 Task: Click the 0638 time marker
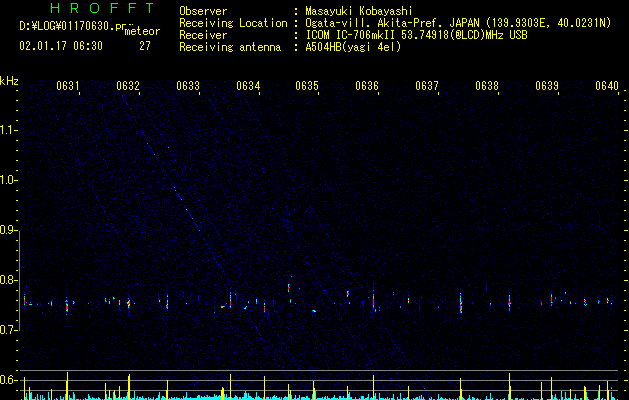point(487,86)
